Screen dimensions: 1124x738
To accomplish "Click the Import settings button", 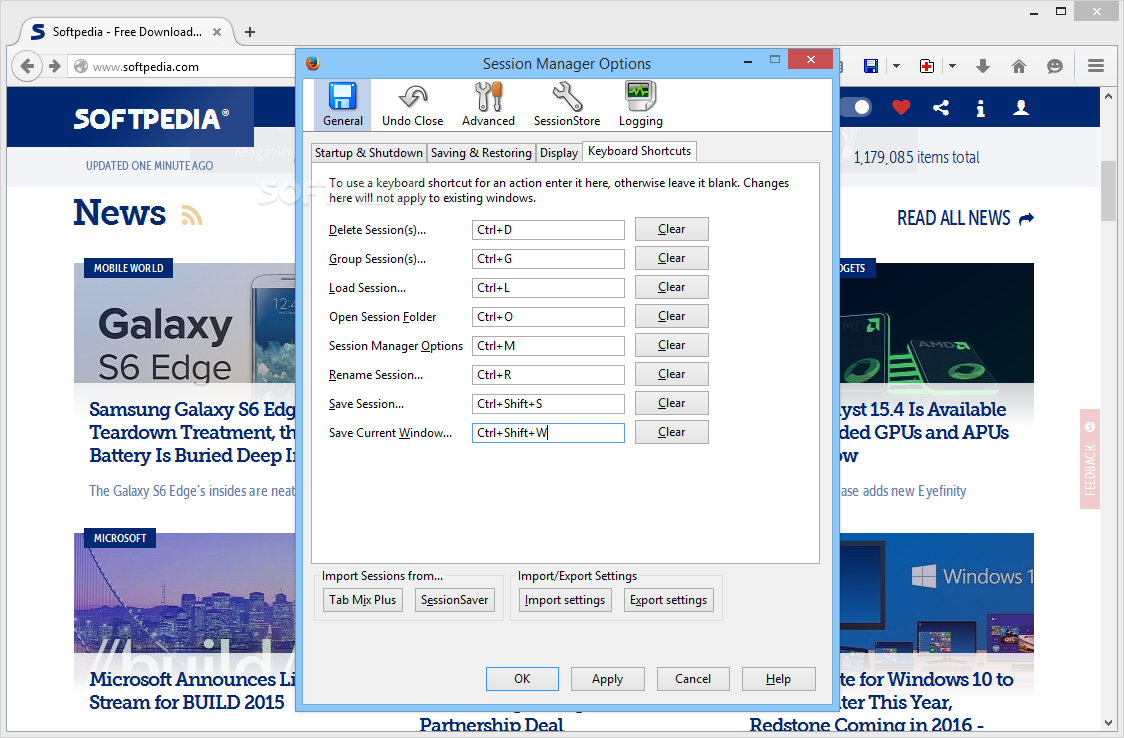I will 565,600.
